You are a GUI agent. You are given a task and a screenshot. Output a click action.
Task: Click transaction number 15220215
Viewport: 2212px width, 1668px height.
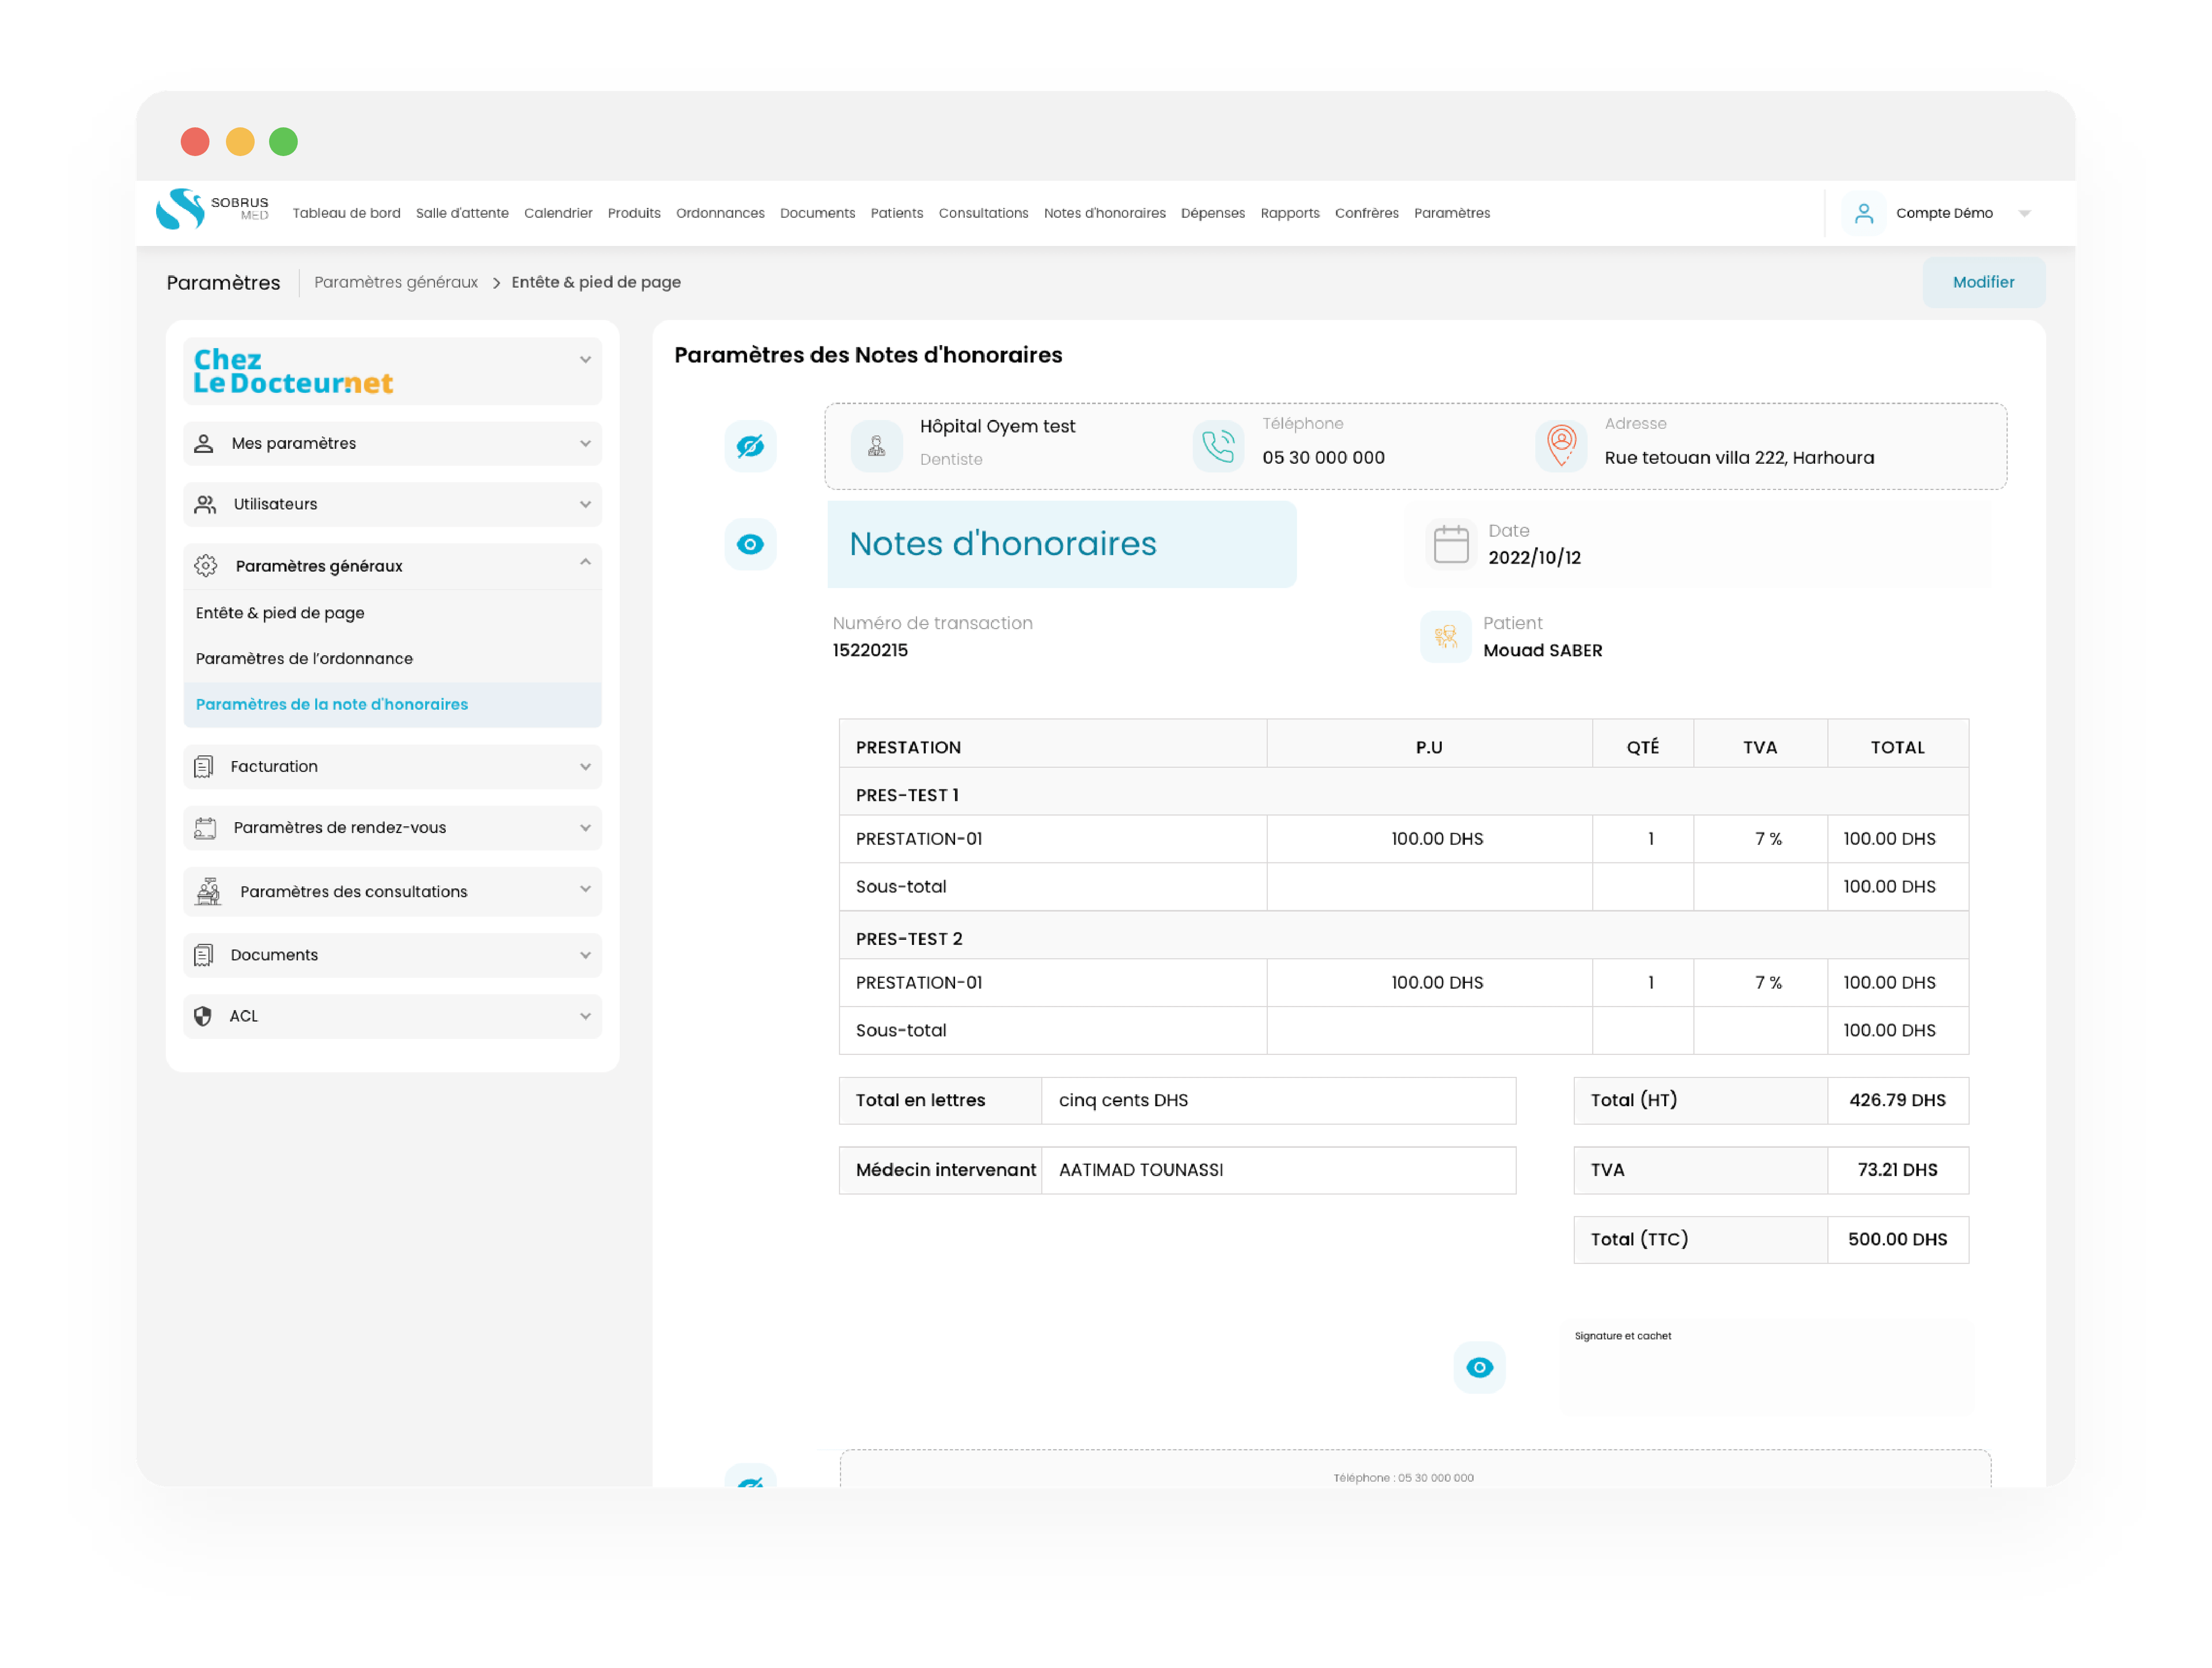pyautogui.click(x=870, y=650)
